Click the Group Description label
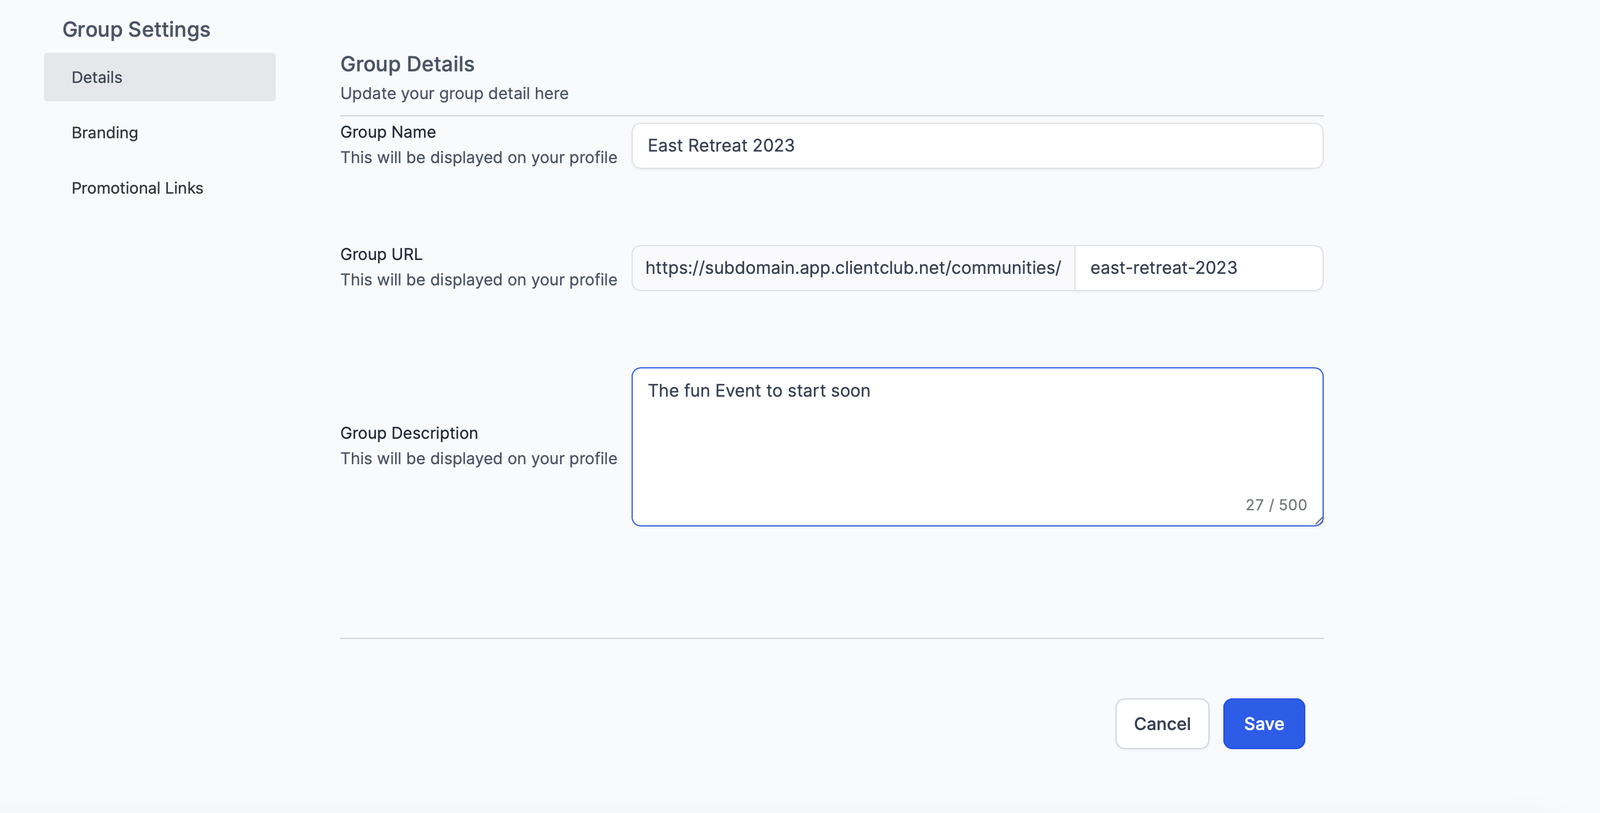Screen dimensions: 1600x813 tap(409, 433)
